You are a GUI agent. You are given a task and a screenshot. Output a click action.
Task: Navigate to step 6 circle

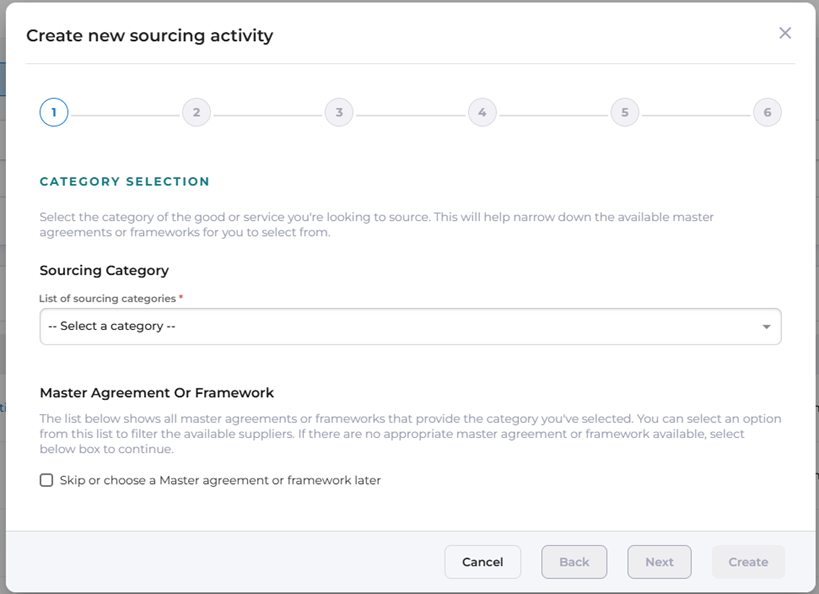[x=767, y=112]
